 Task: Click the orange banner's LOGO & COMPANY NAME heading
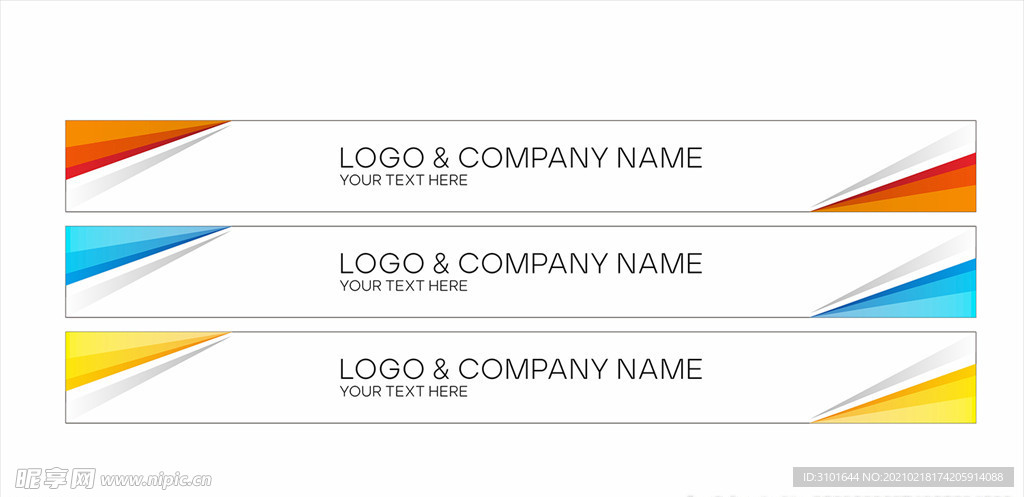point(520,158)
